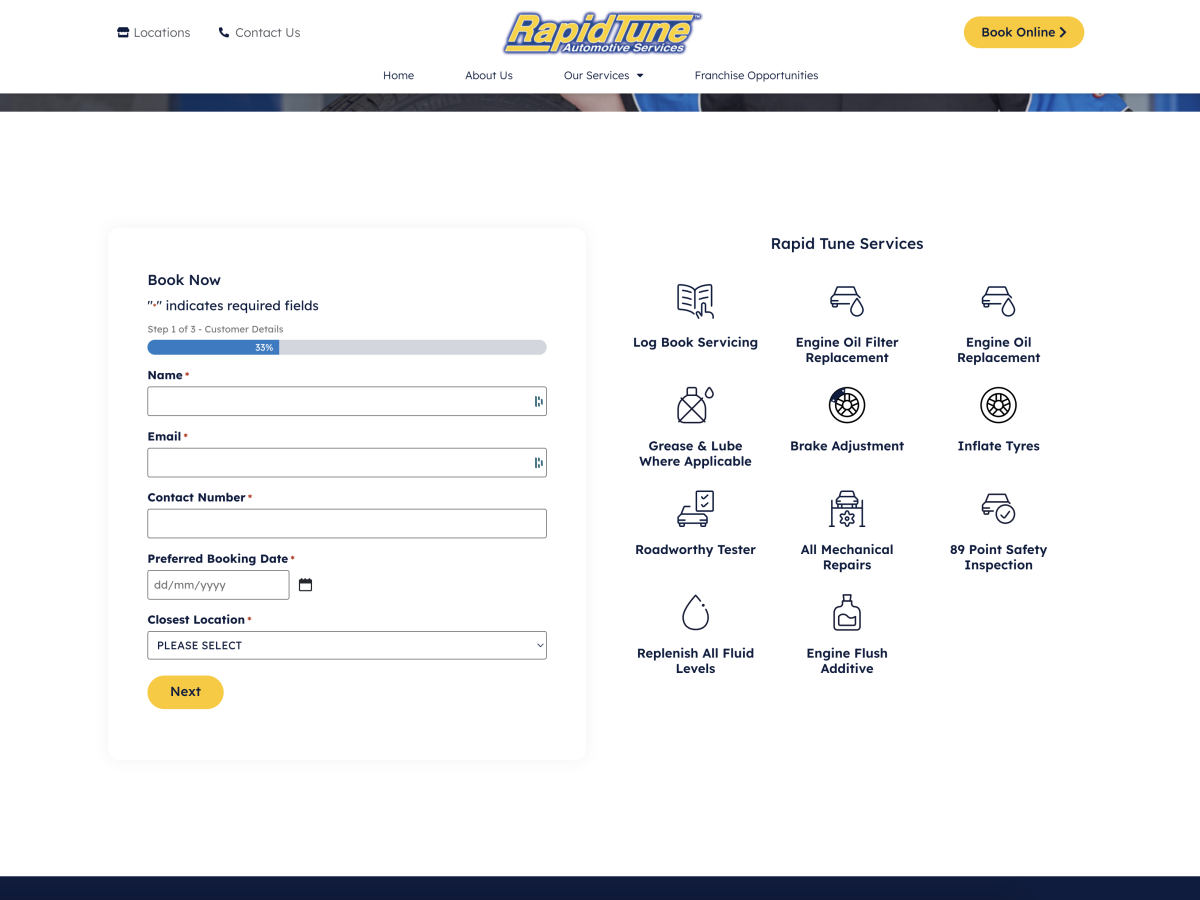Focus the Email input field
The image size is (1200, 900).
click(347, 462)
